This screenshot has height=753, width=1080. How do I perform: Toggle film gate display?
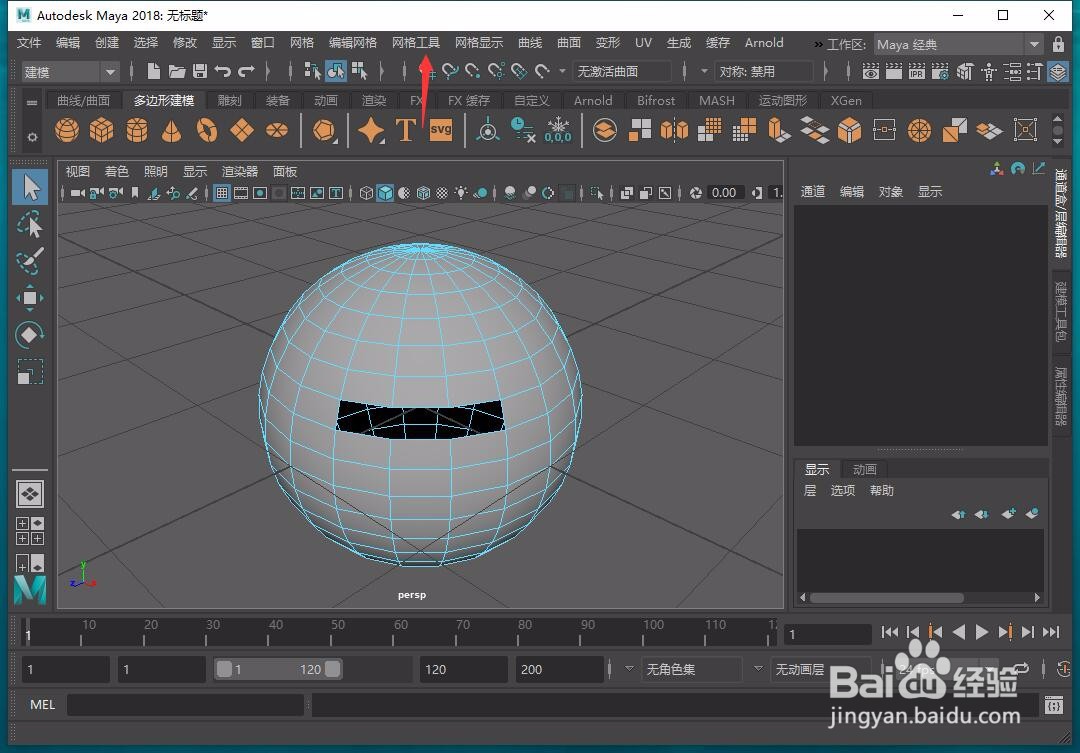click(240, 193)
